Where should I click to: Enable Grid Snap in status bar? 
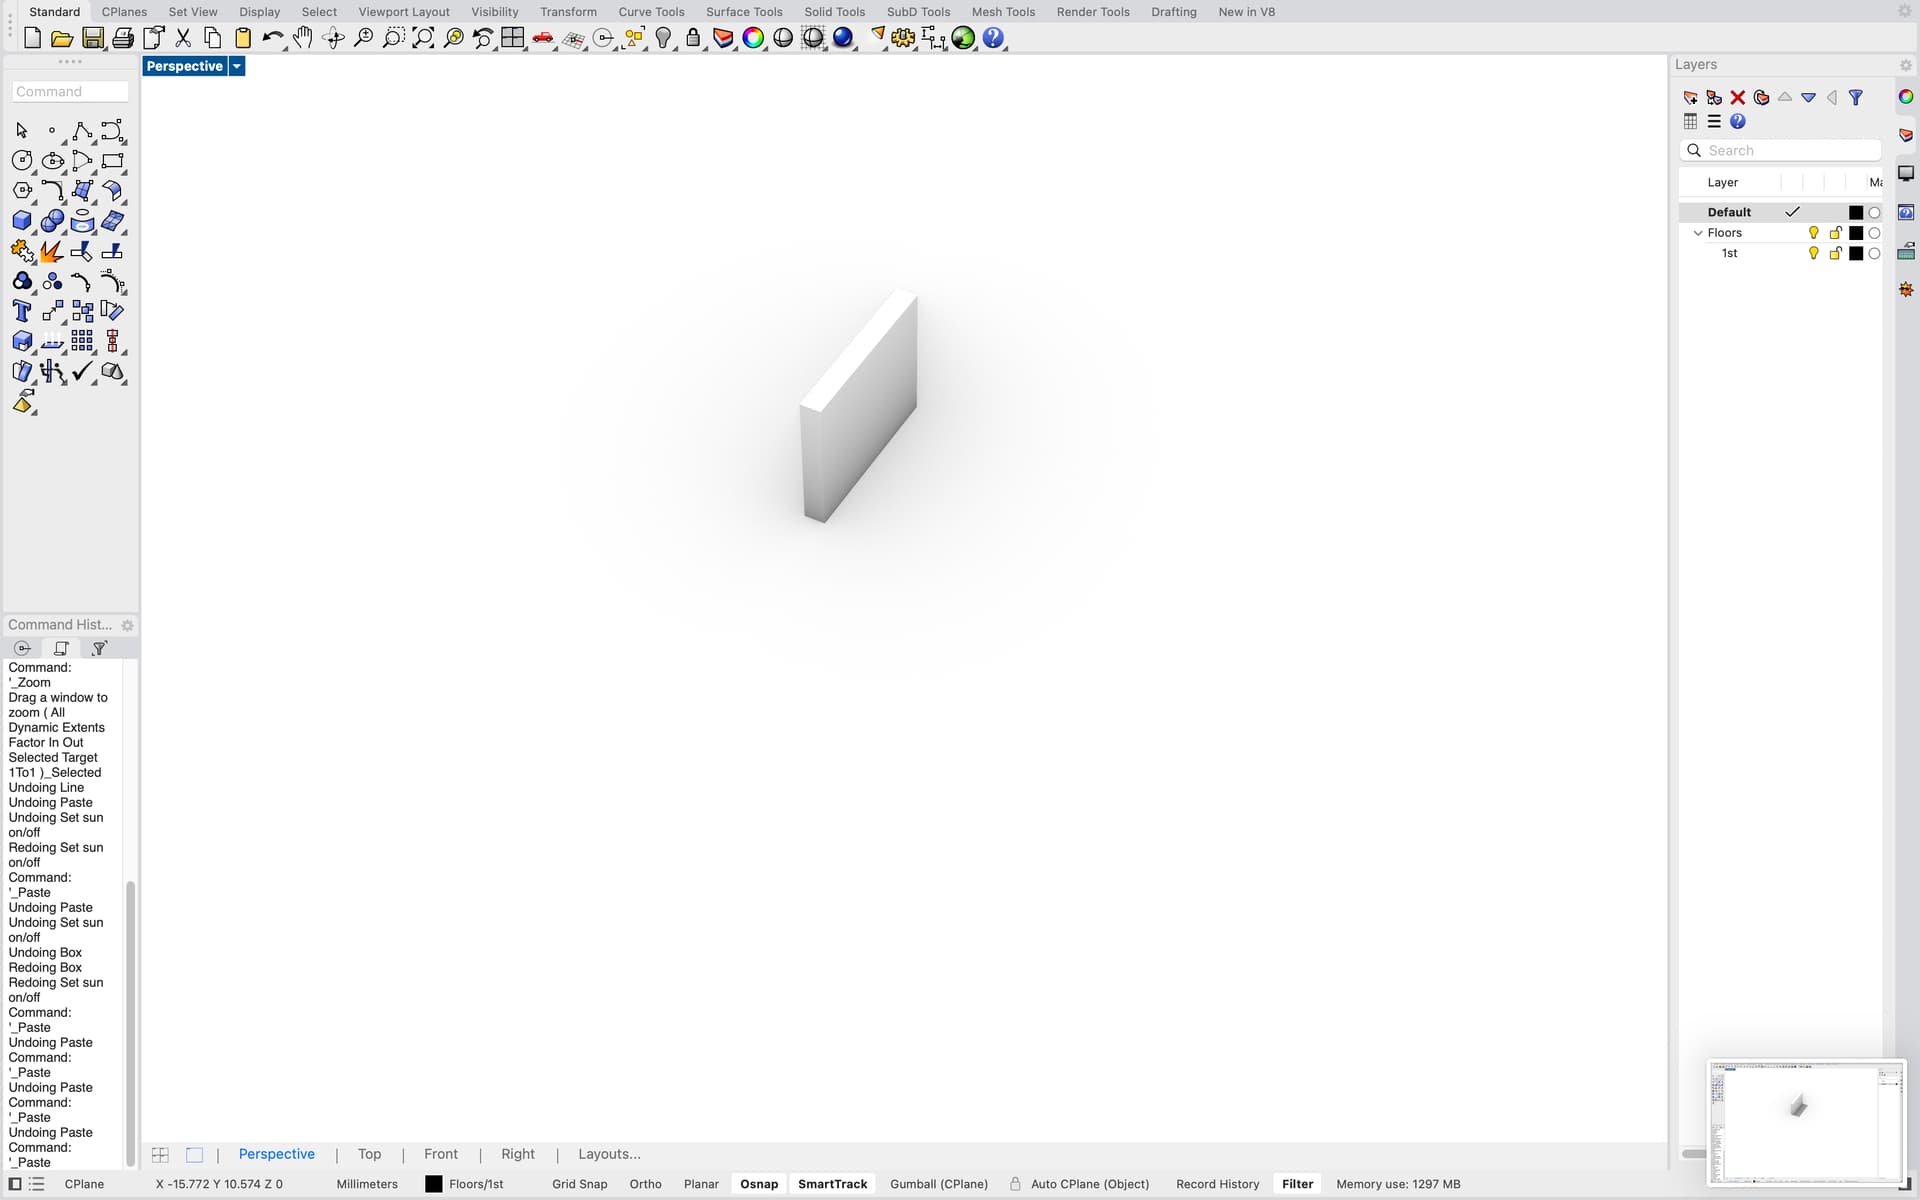click(579, 1184)
